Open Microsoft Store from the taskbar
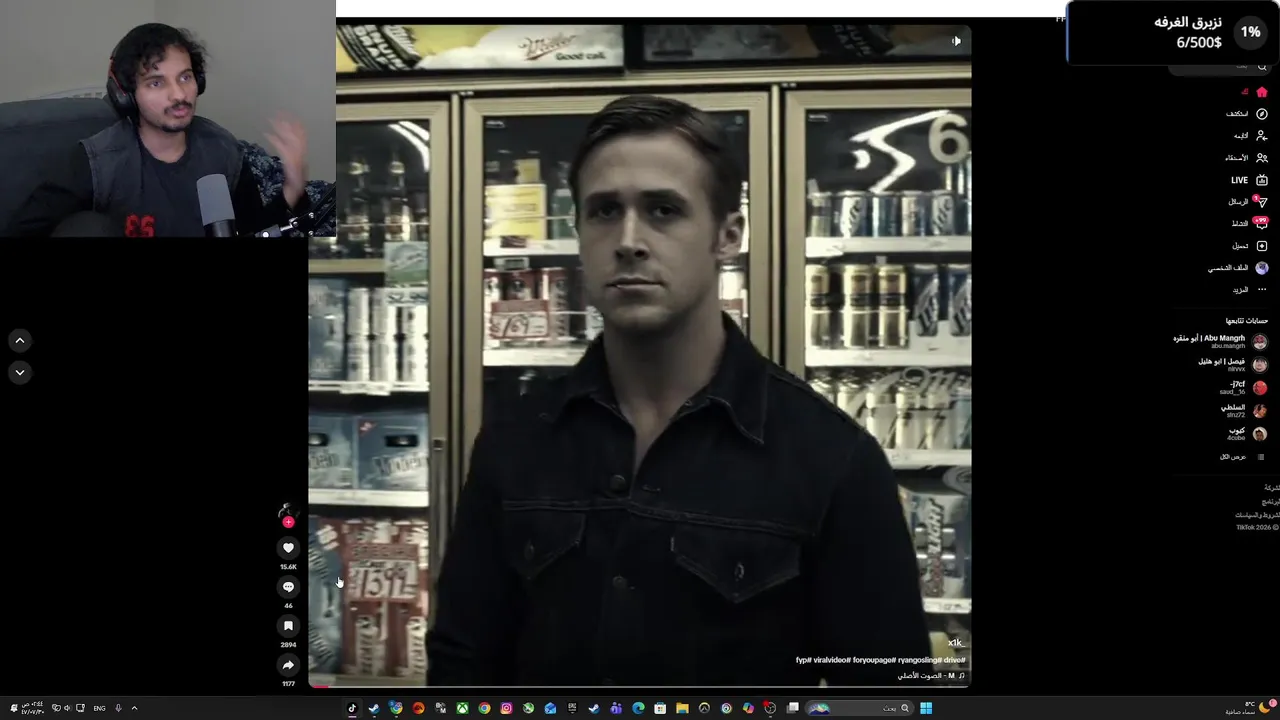Image resolution: width=1280 pixels, height=720 pixels. click(x=660, y=708)
